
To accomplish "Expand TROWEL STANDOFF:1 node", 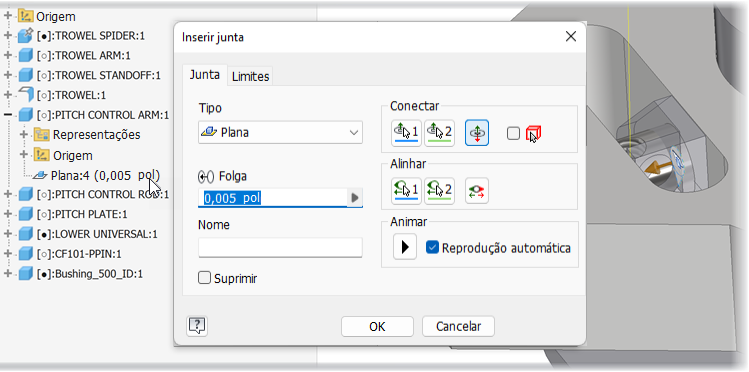I will click(7, 75).
